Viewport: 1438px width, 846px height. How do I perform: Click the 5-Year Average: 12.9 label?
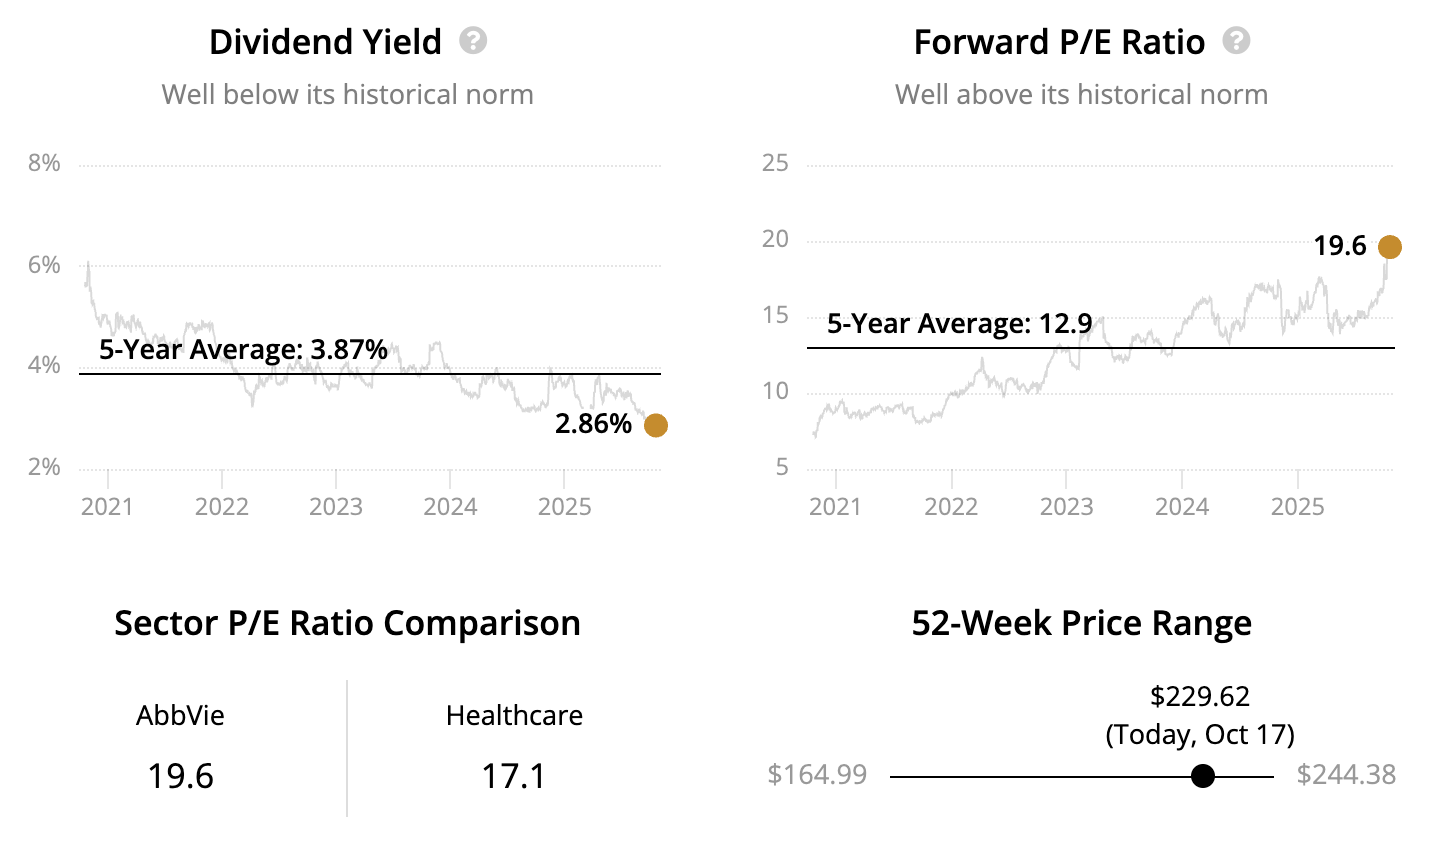coord(959,324)
